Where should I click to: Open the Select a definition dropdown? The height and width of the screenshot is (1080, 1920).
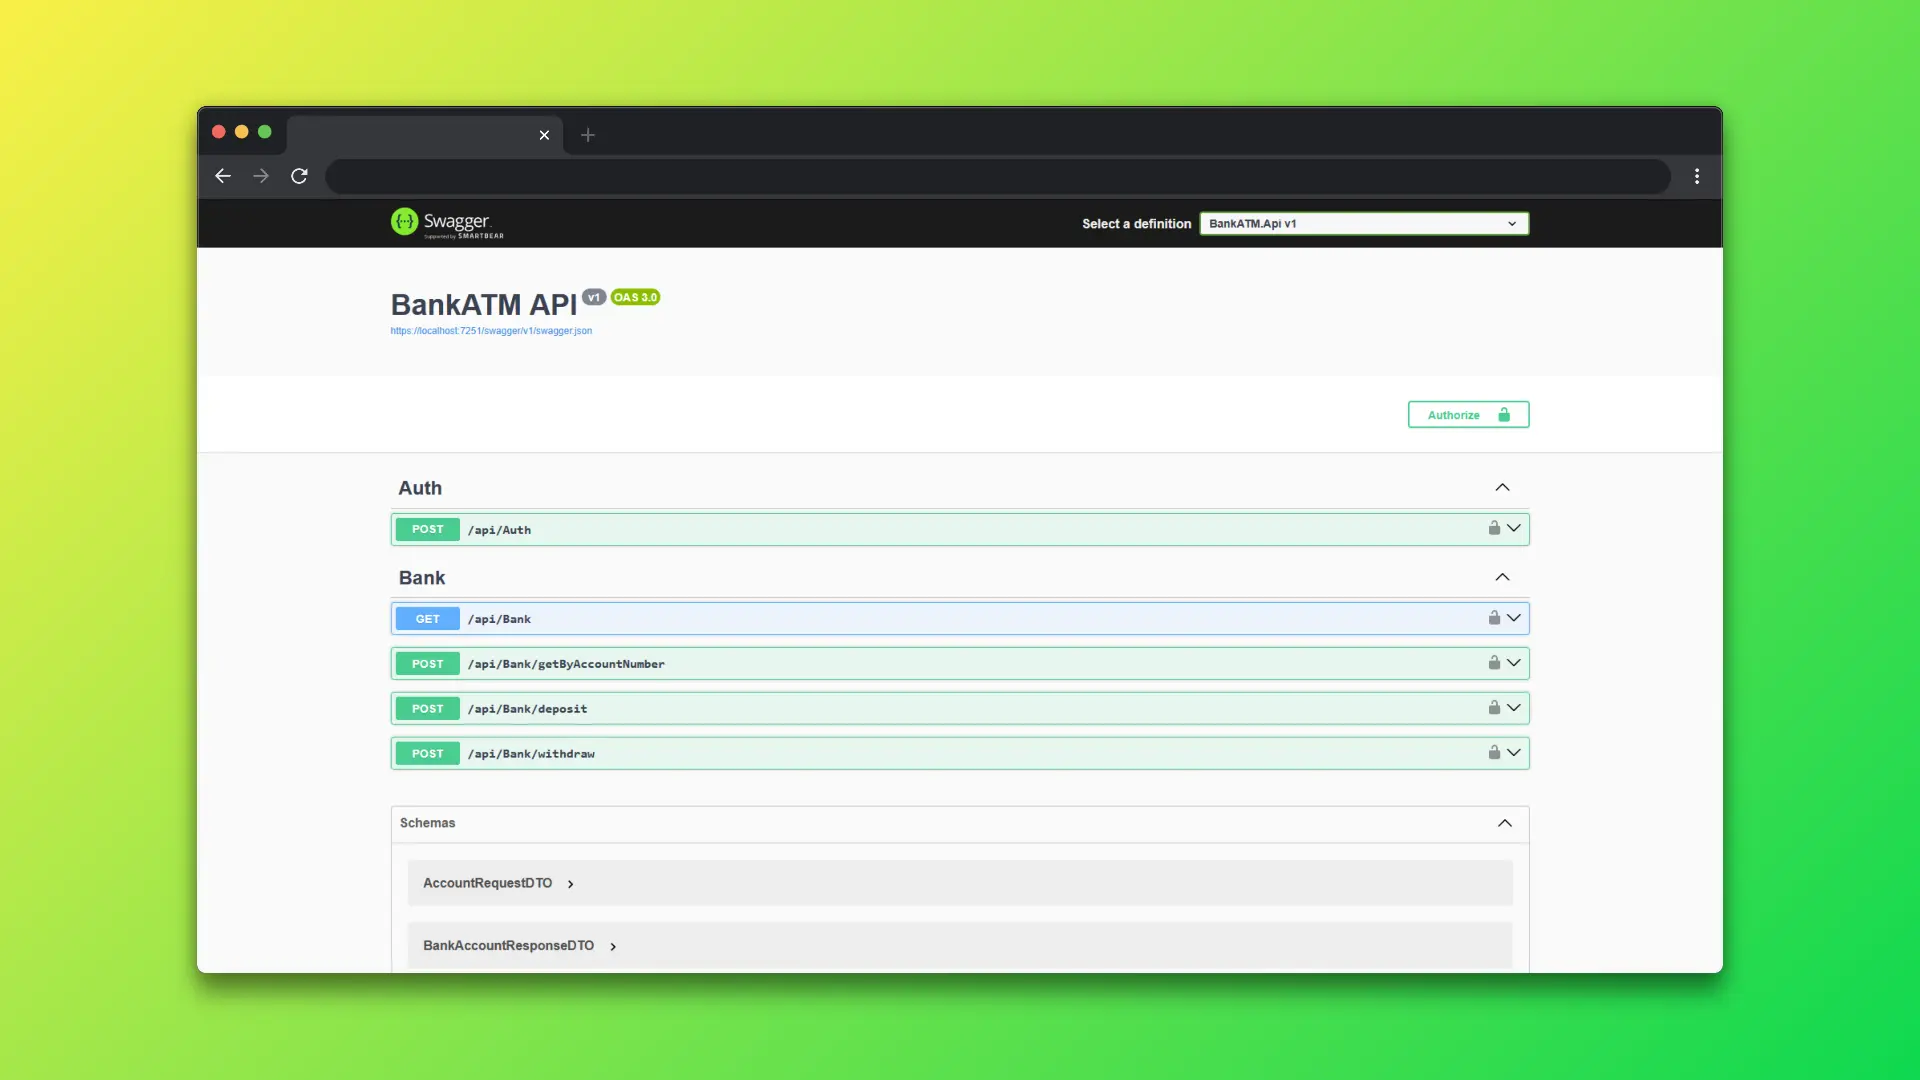tap(1363, 224)
